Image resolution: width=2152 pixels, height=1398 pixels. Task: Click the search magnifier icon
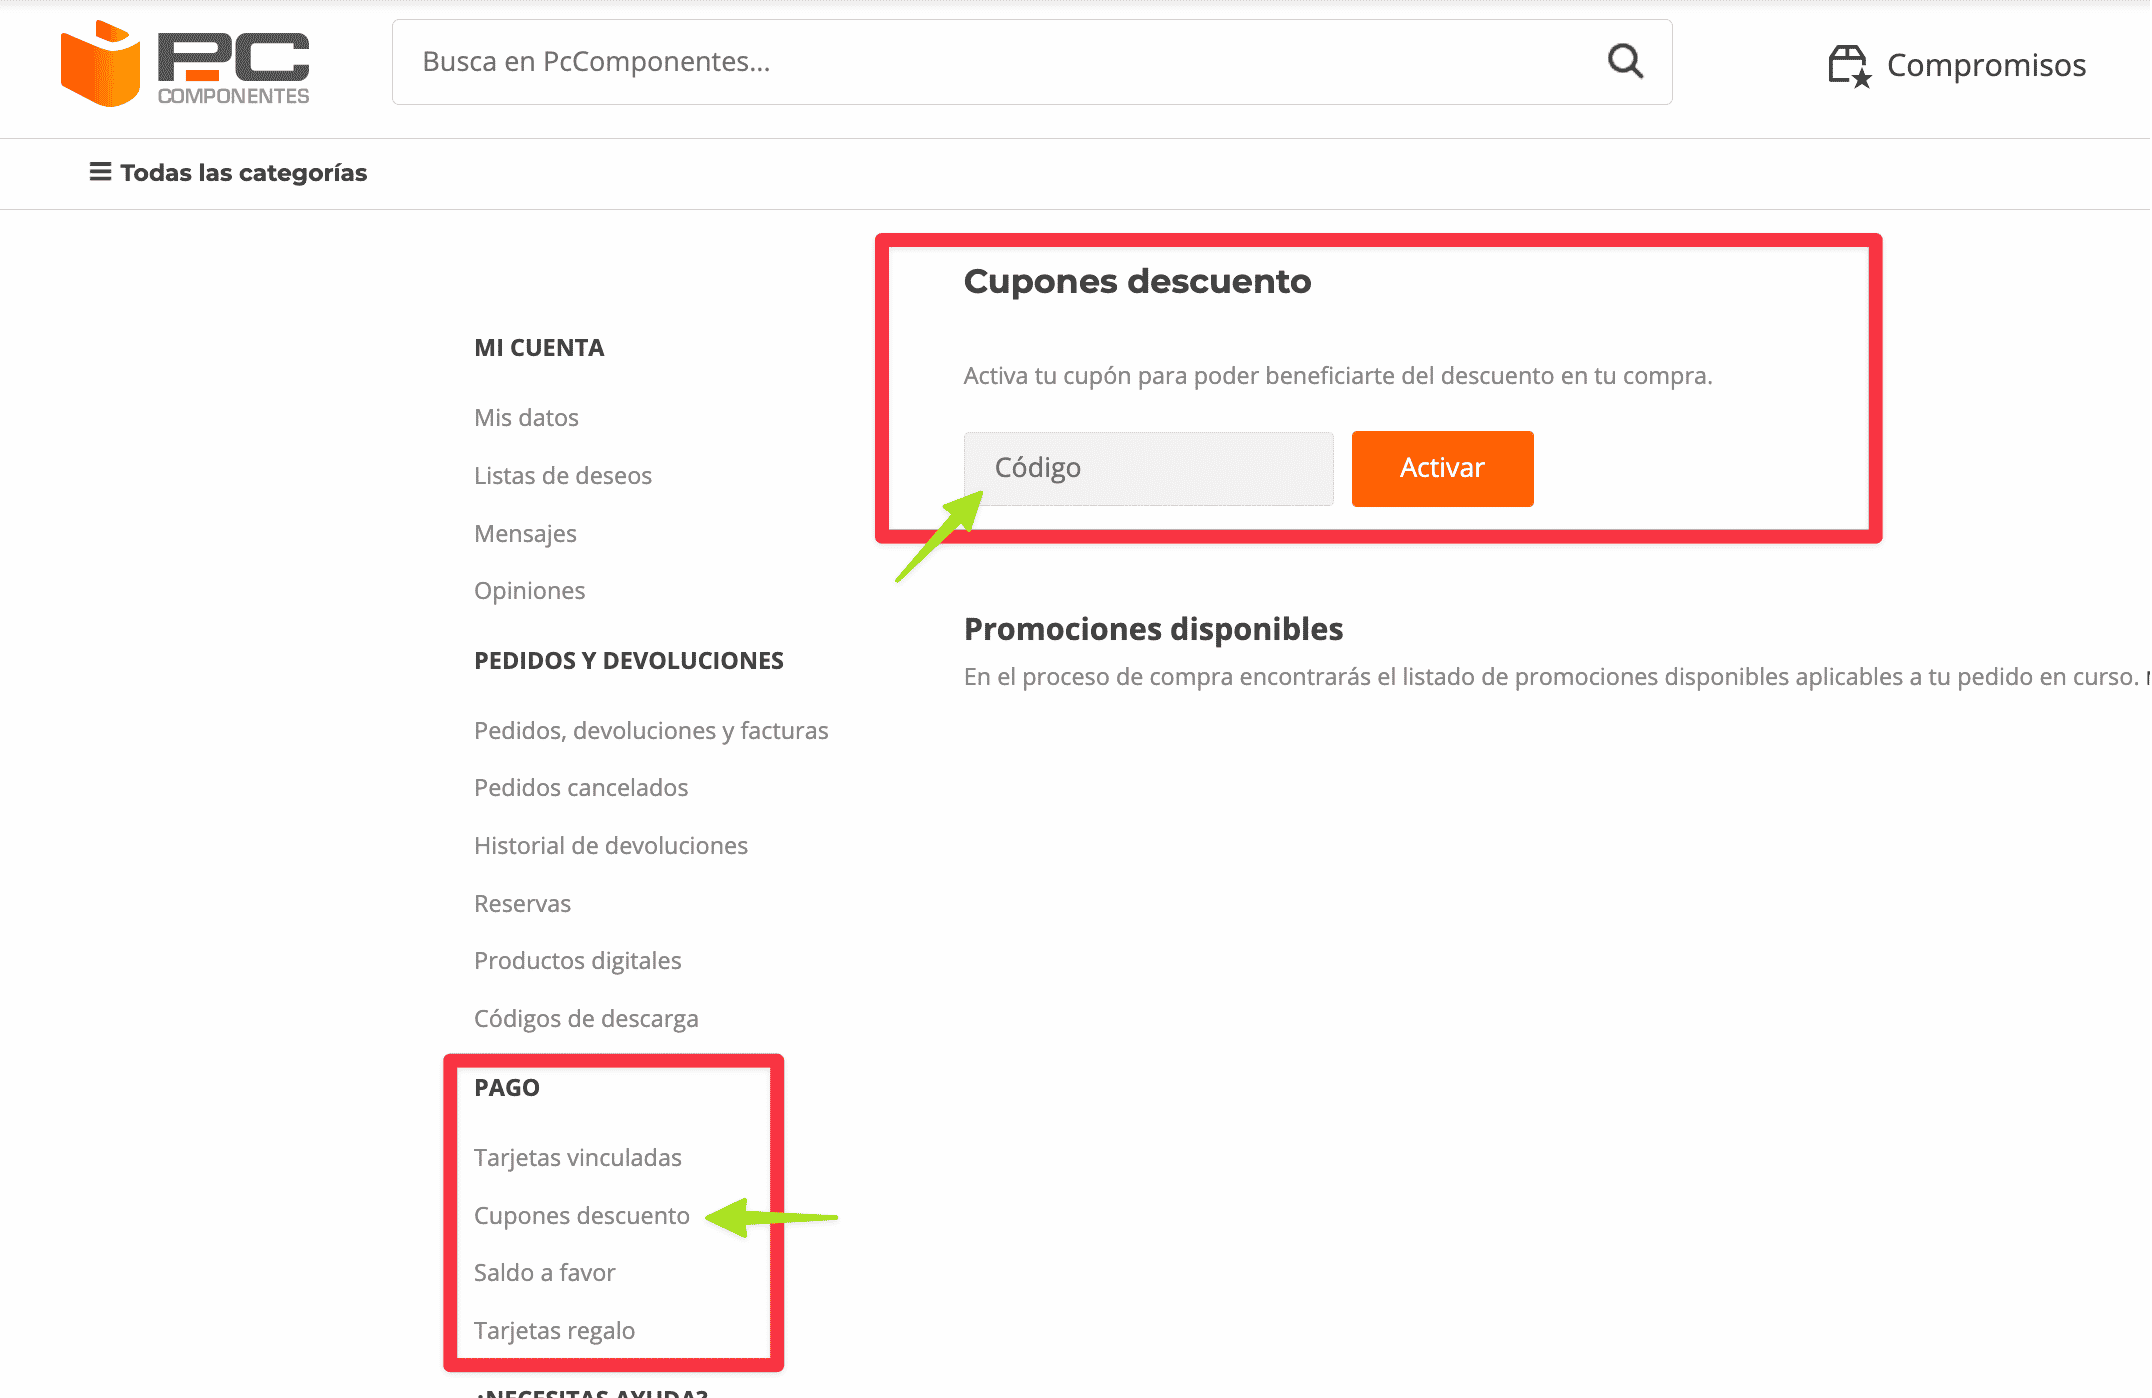click(x=1625, y=61)
